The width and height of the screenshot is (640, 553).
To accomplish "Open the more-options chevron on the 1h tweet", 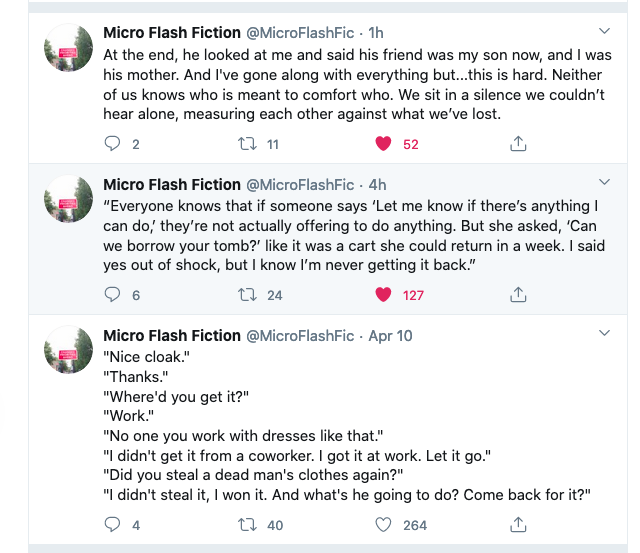I will coord(604,31).
